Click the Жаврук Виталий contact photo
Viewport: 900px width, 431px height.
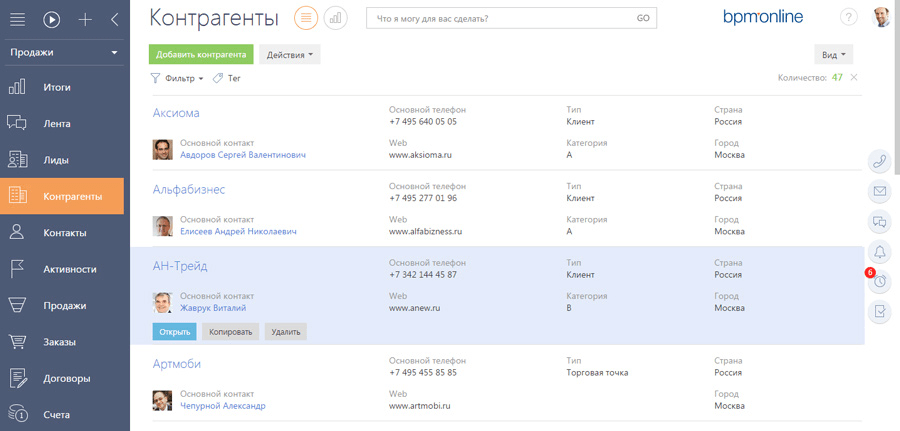point(162,303)
